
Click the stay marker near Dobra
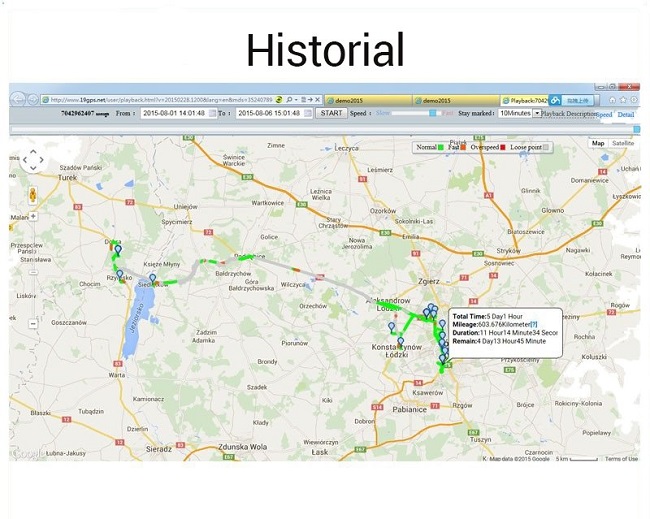pos(118,250)
